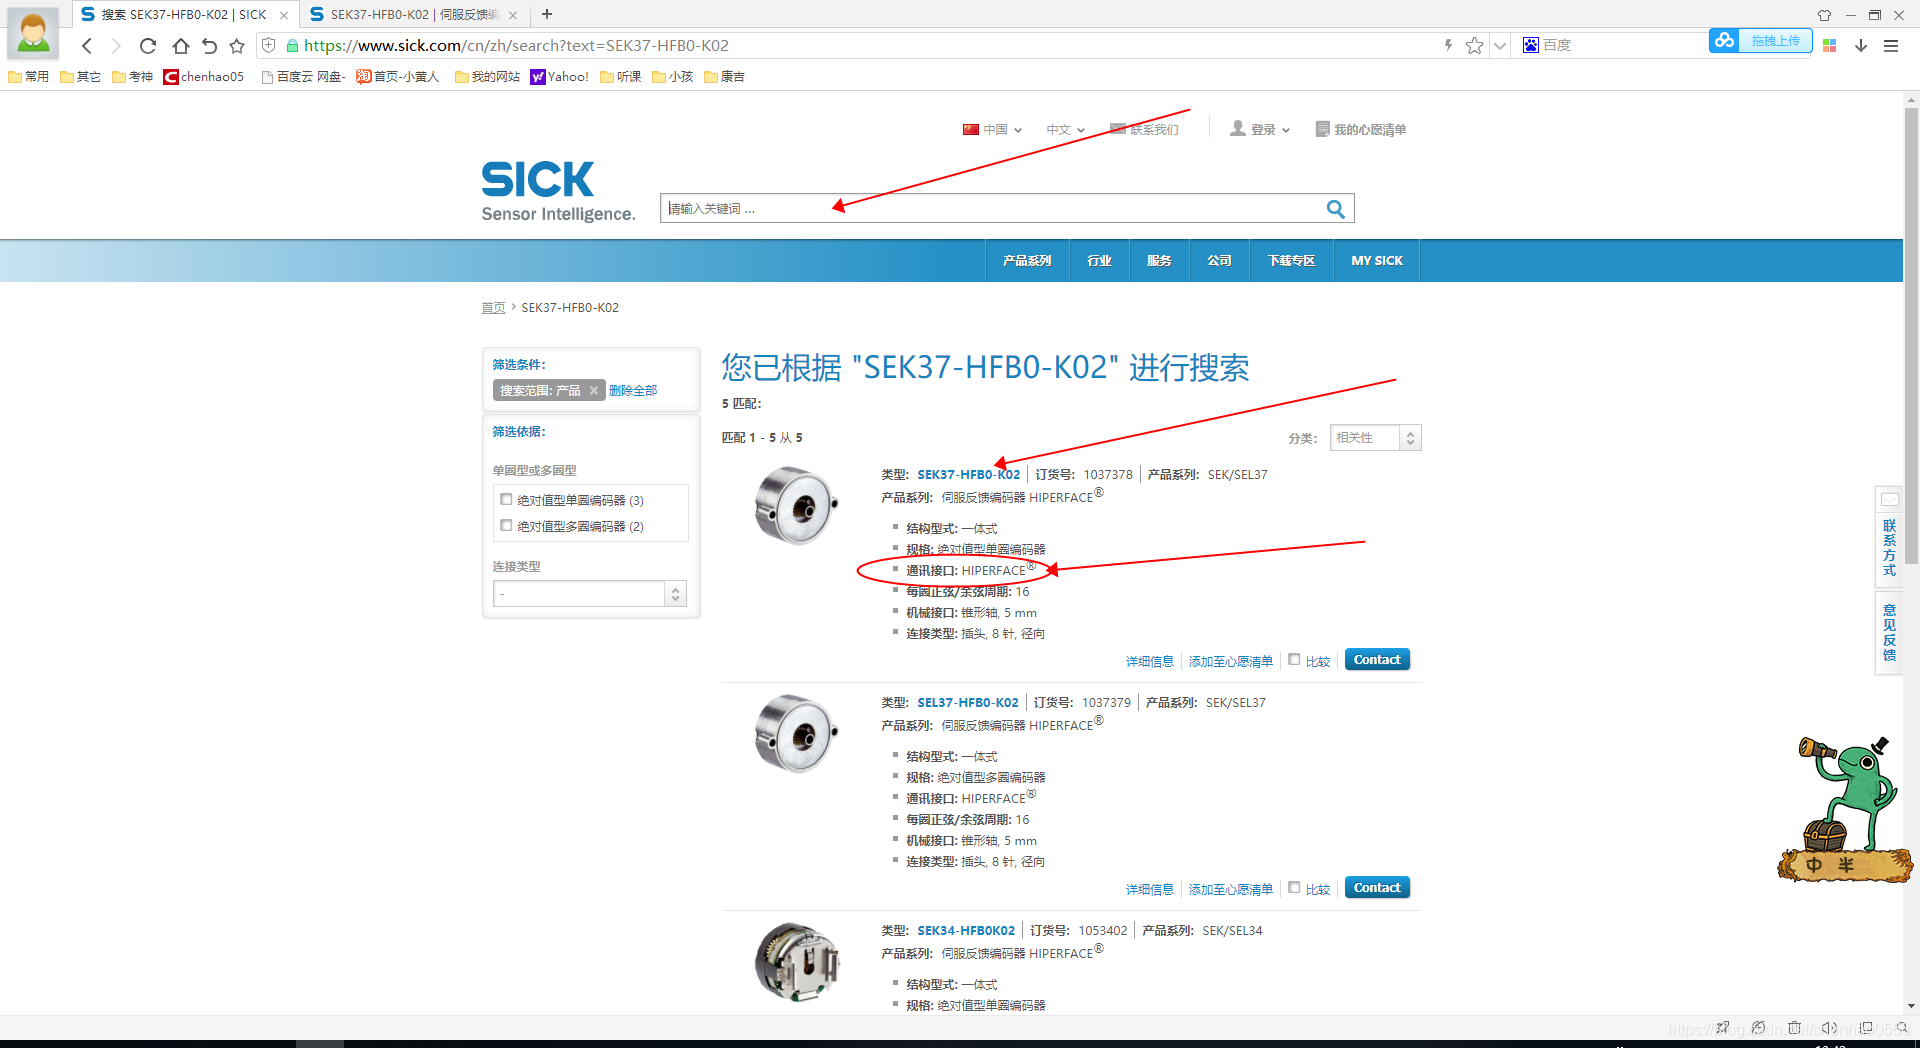The width and height of the screenshot is (1920, 1048).
Task: Click the Baidu paw icon beside the search field
Action: (1532, 45)
